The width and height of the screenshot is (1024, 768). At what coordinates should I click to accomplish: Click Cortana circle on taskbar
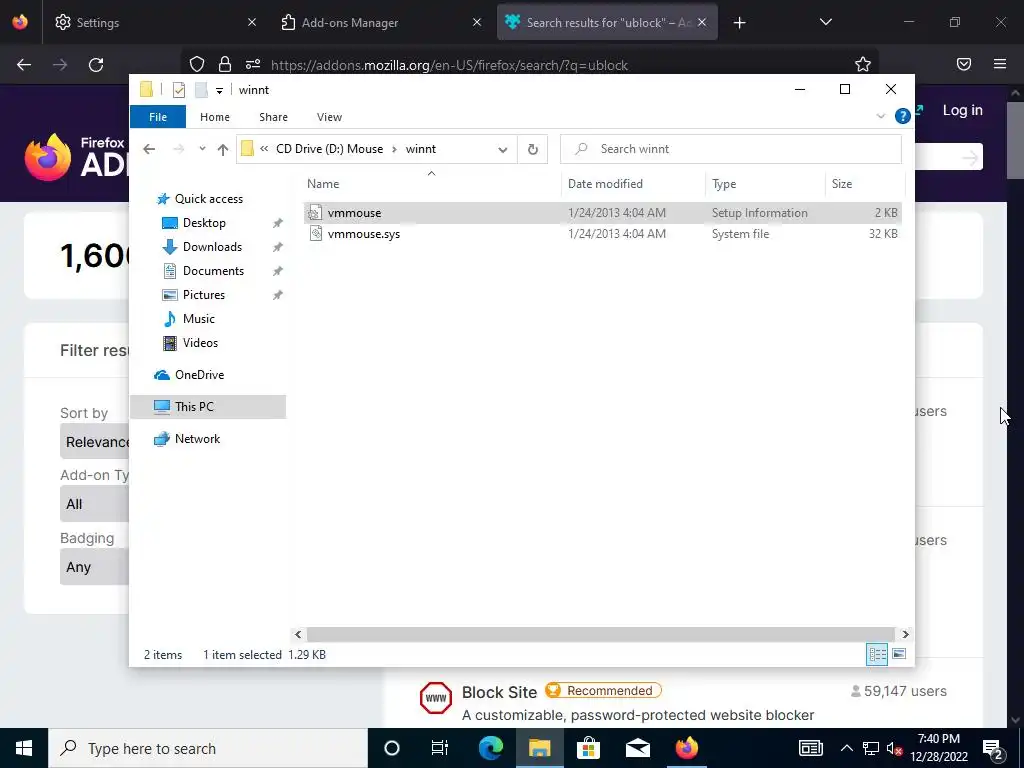click(391, 748)
